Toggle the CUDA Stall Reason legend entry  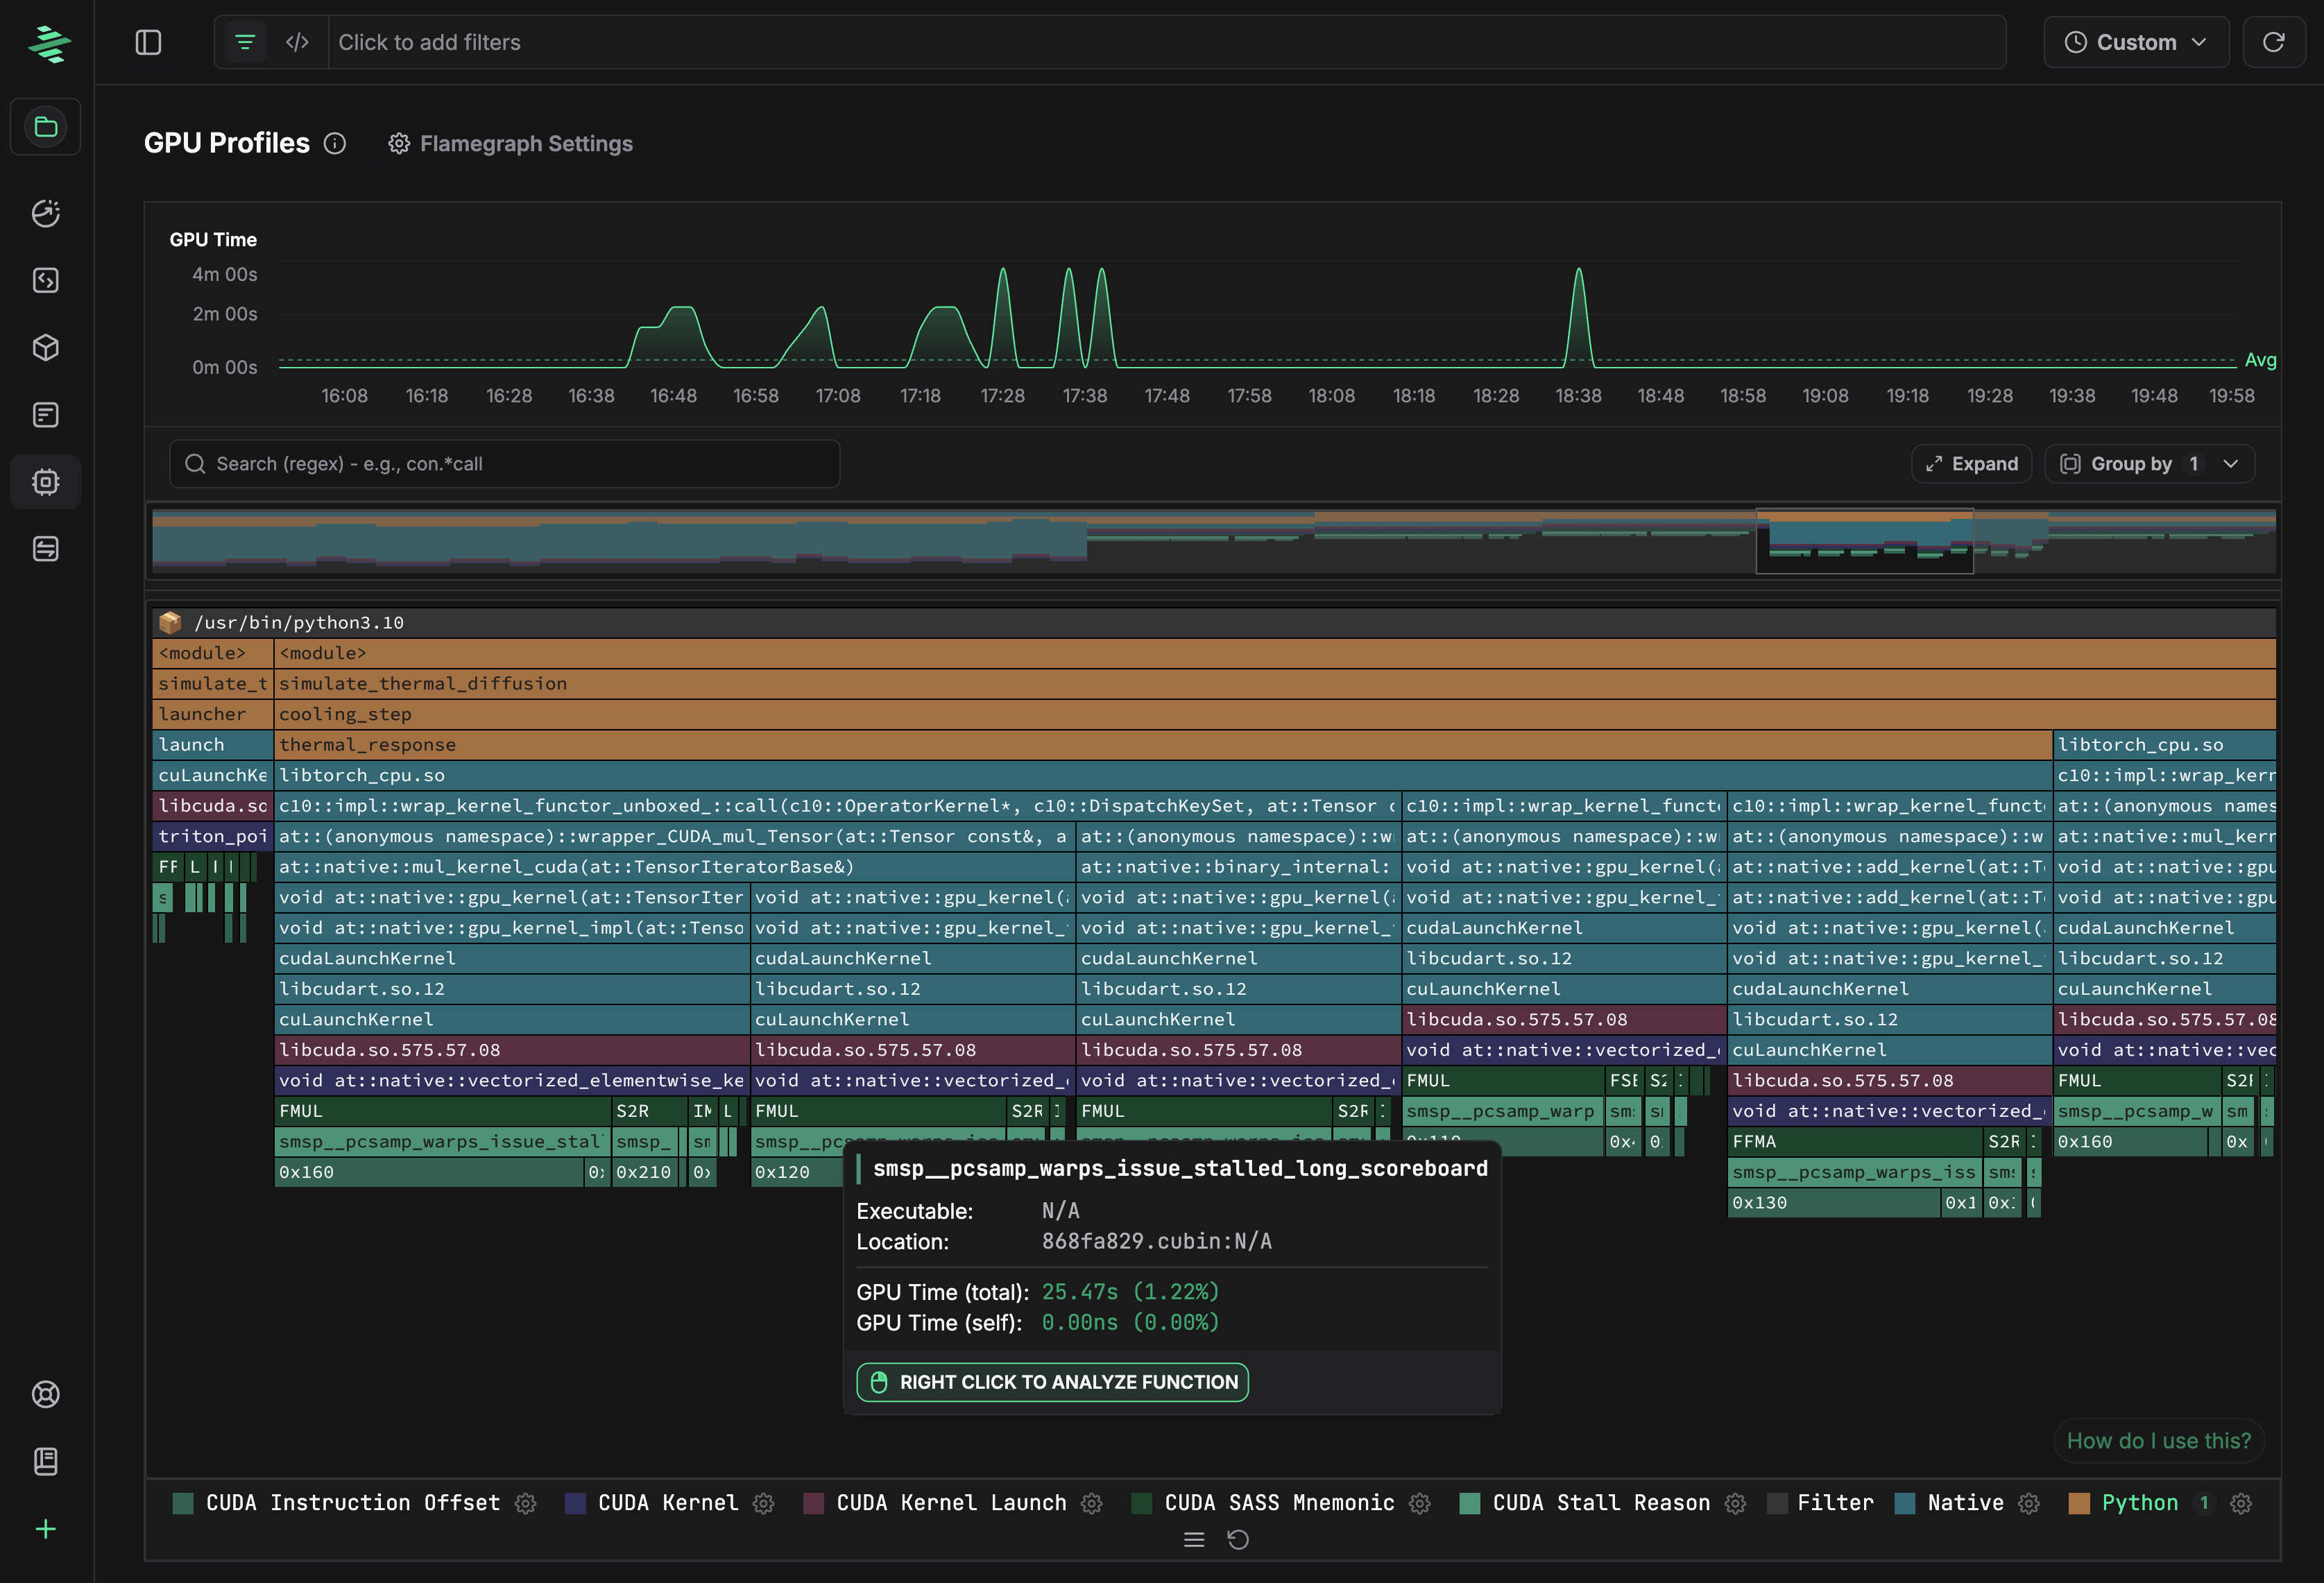coord(1600,1503)
